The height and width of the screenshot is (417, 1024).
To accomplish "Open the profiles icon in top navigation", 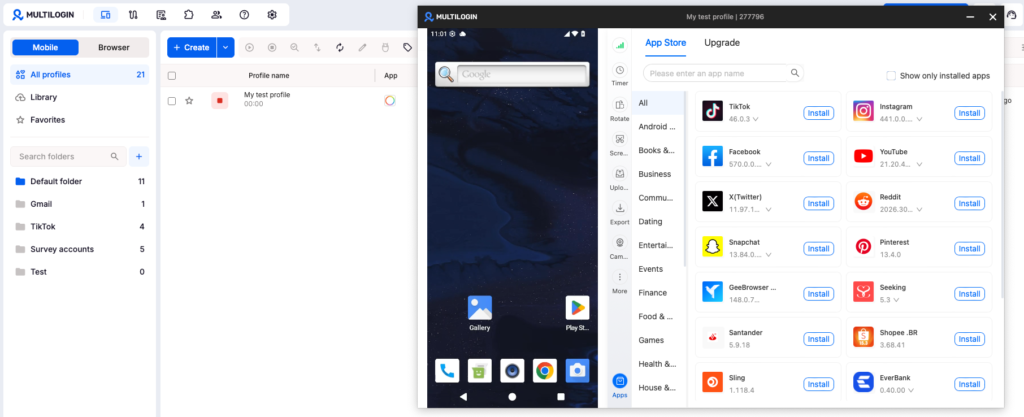I will click(x=105, y=14).
